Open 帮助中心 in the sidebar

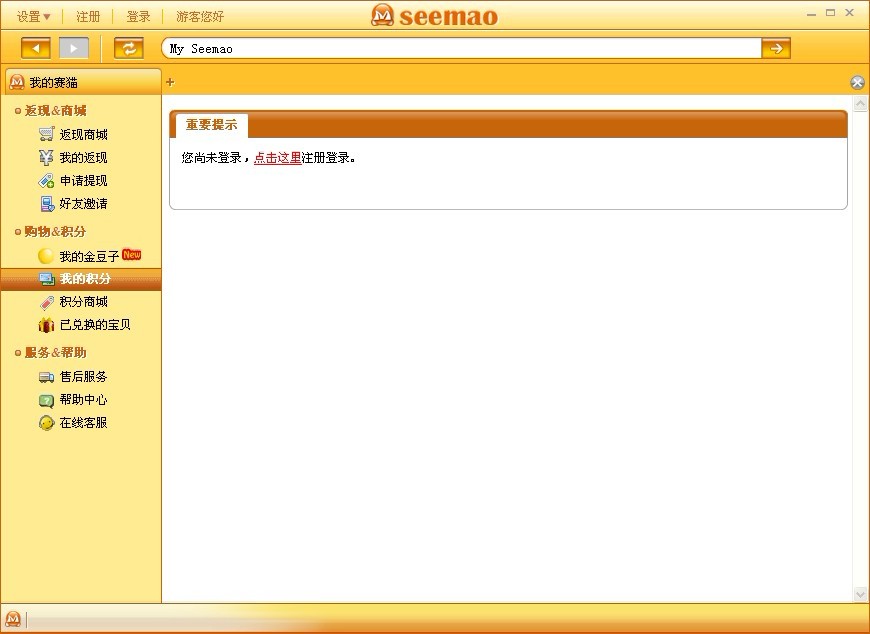83,400
